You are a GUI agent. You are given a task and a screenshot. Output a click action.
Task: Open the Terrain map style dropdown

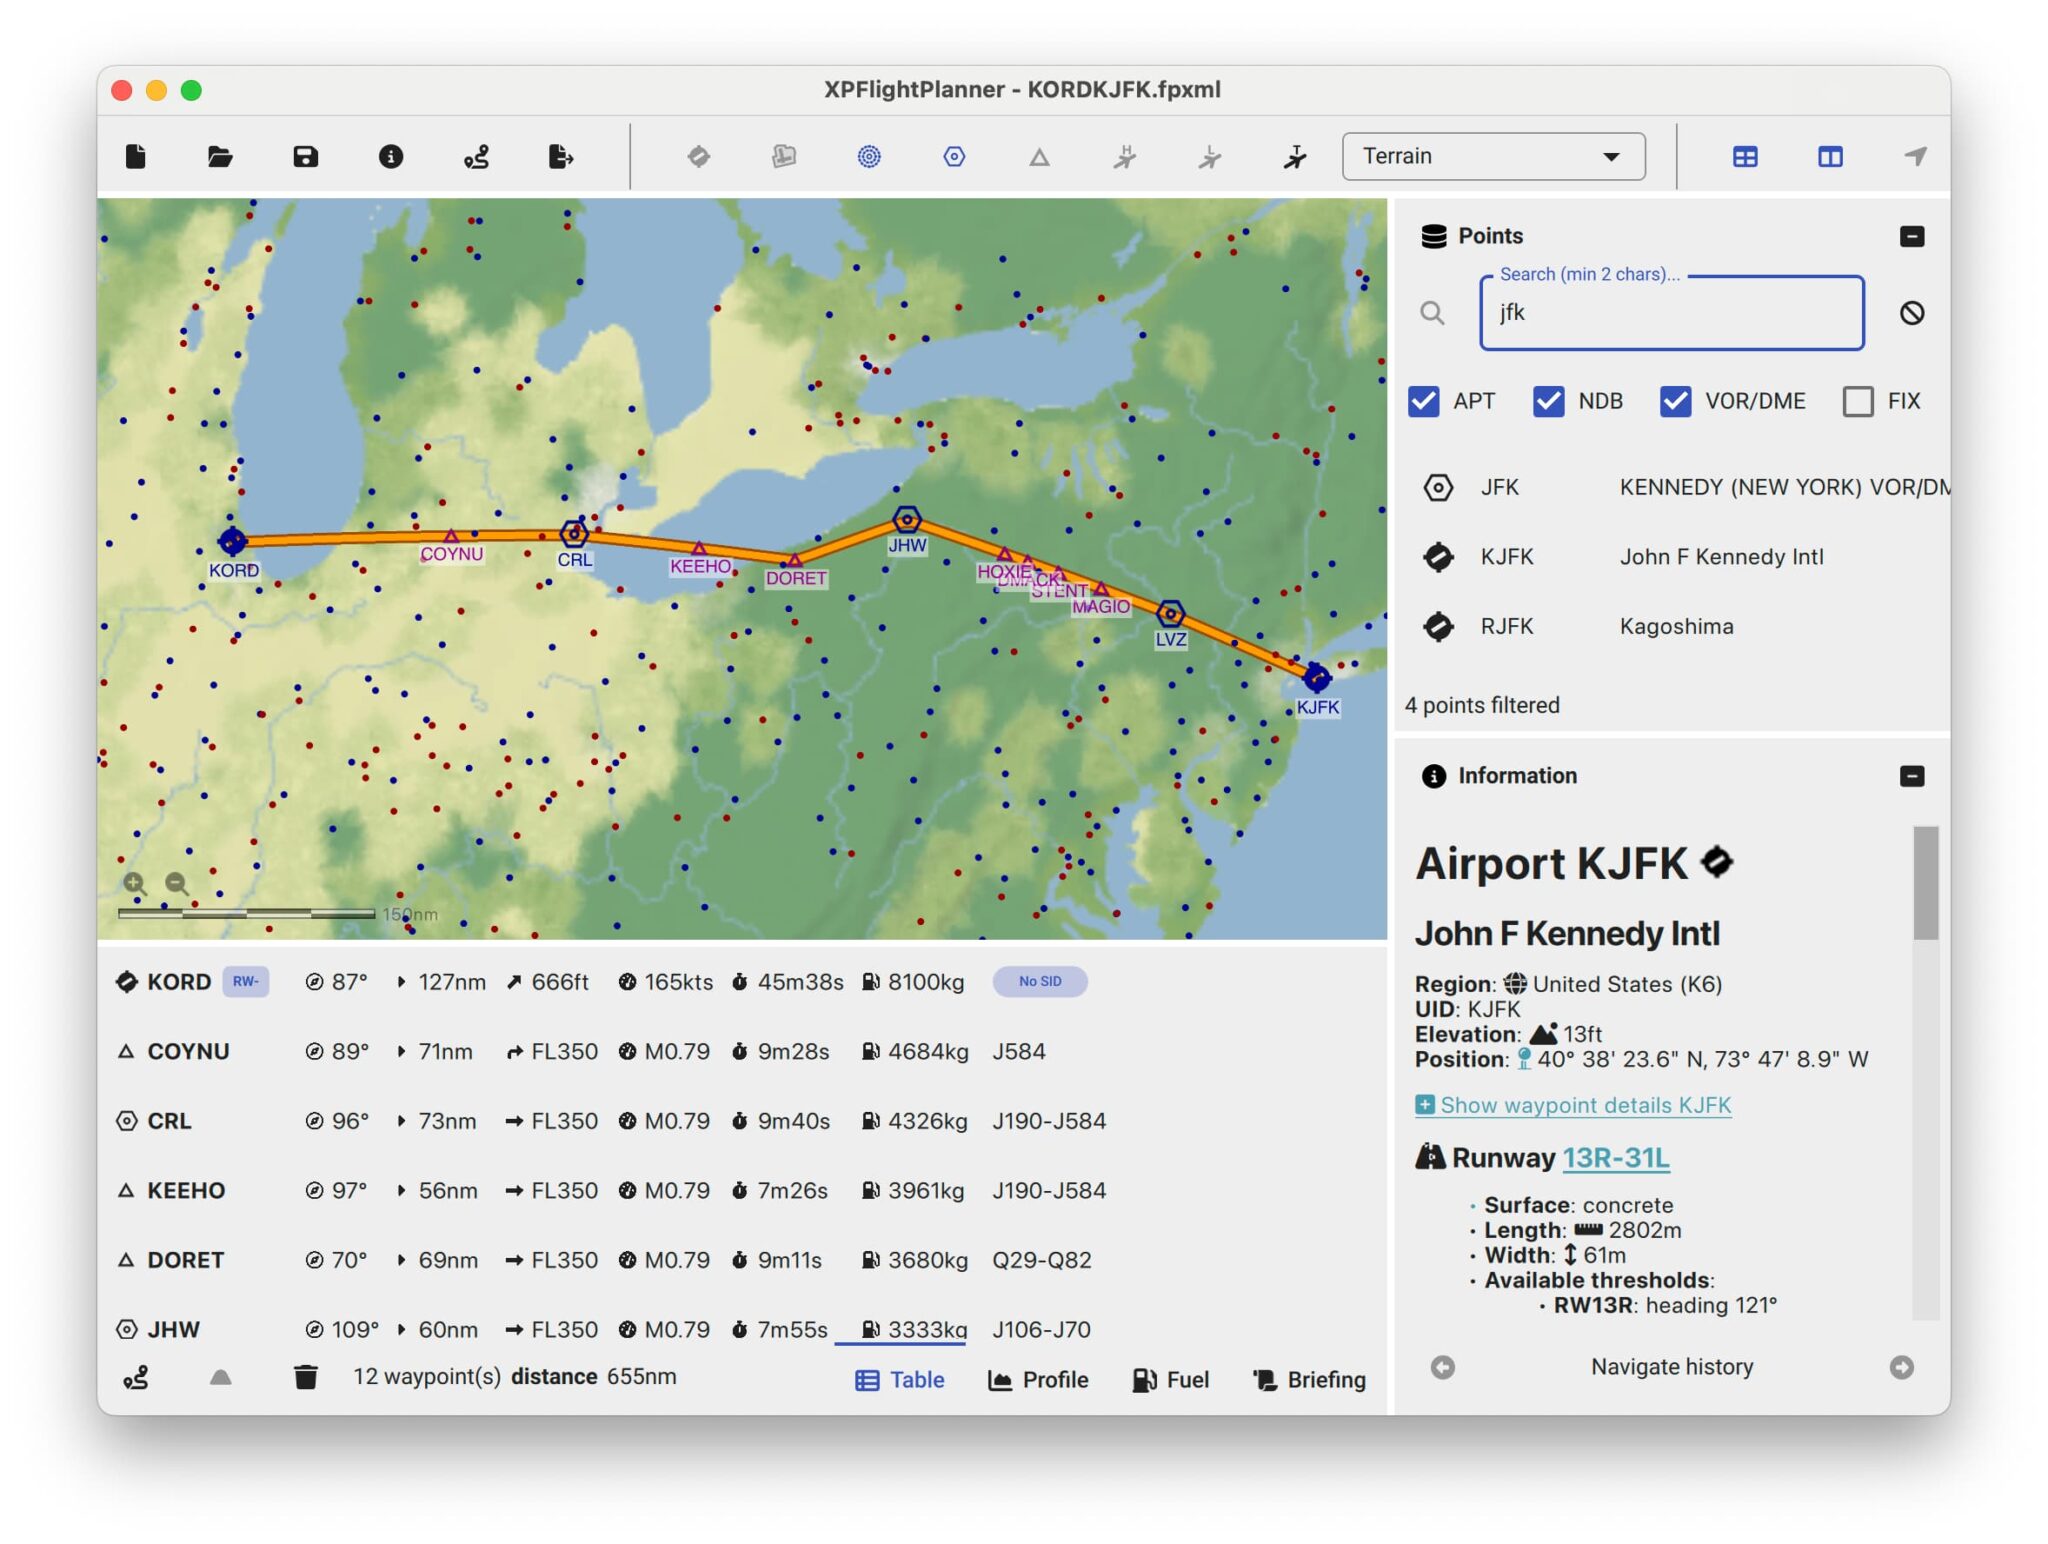coord(1492,156)
